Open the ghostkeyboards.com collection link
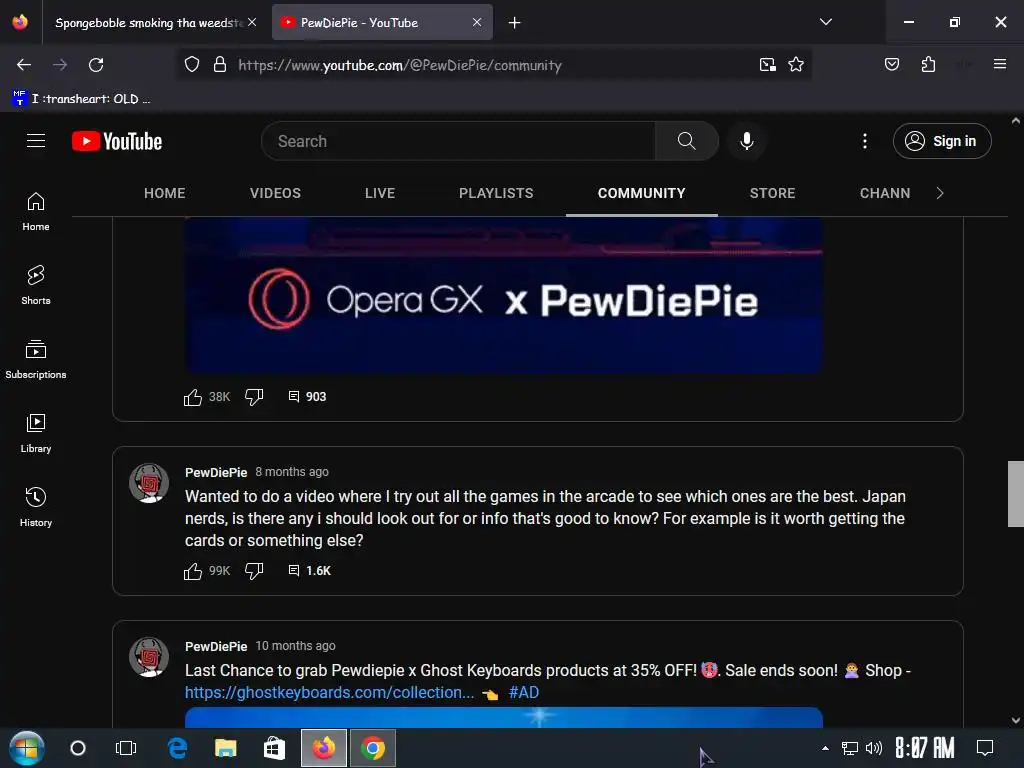This screenshot has width=1024, height=768. (x=330, y=692)
